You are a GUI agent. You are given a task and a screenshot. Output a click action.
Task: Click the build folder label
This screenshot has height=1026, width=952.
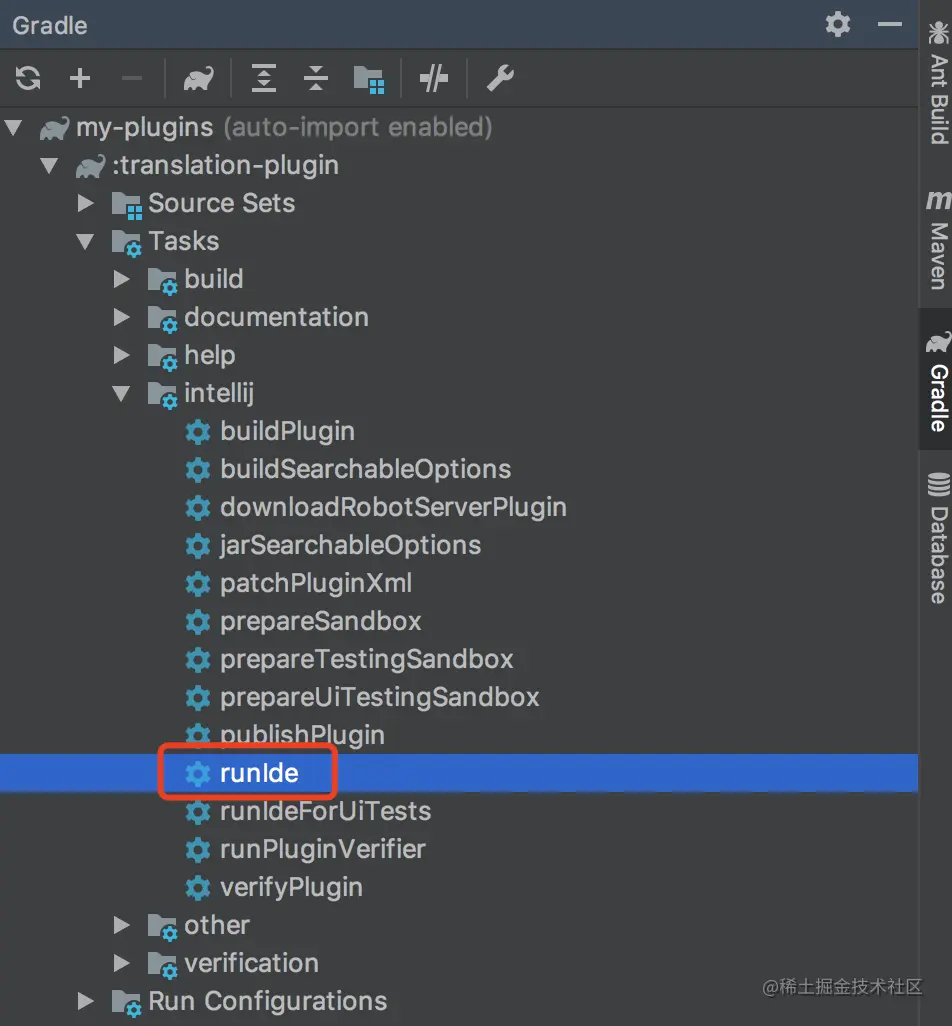pyautogui.click(x=214, y=279)
